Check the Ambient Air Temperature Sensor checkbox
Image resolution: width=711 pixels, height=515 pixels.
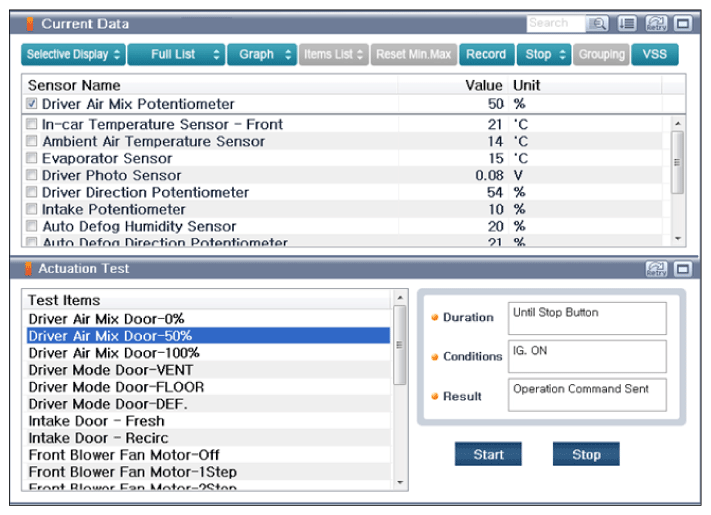click(x=31, y=141)
